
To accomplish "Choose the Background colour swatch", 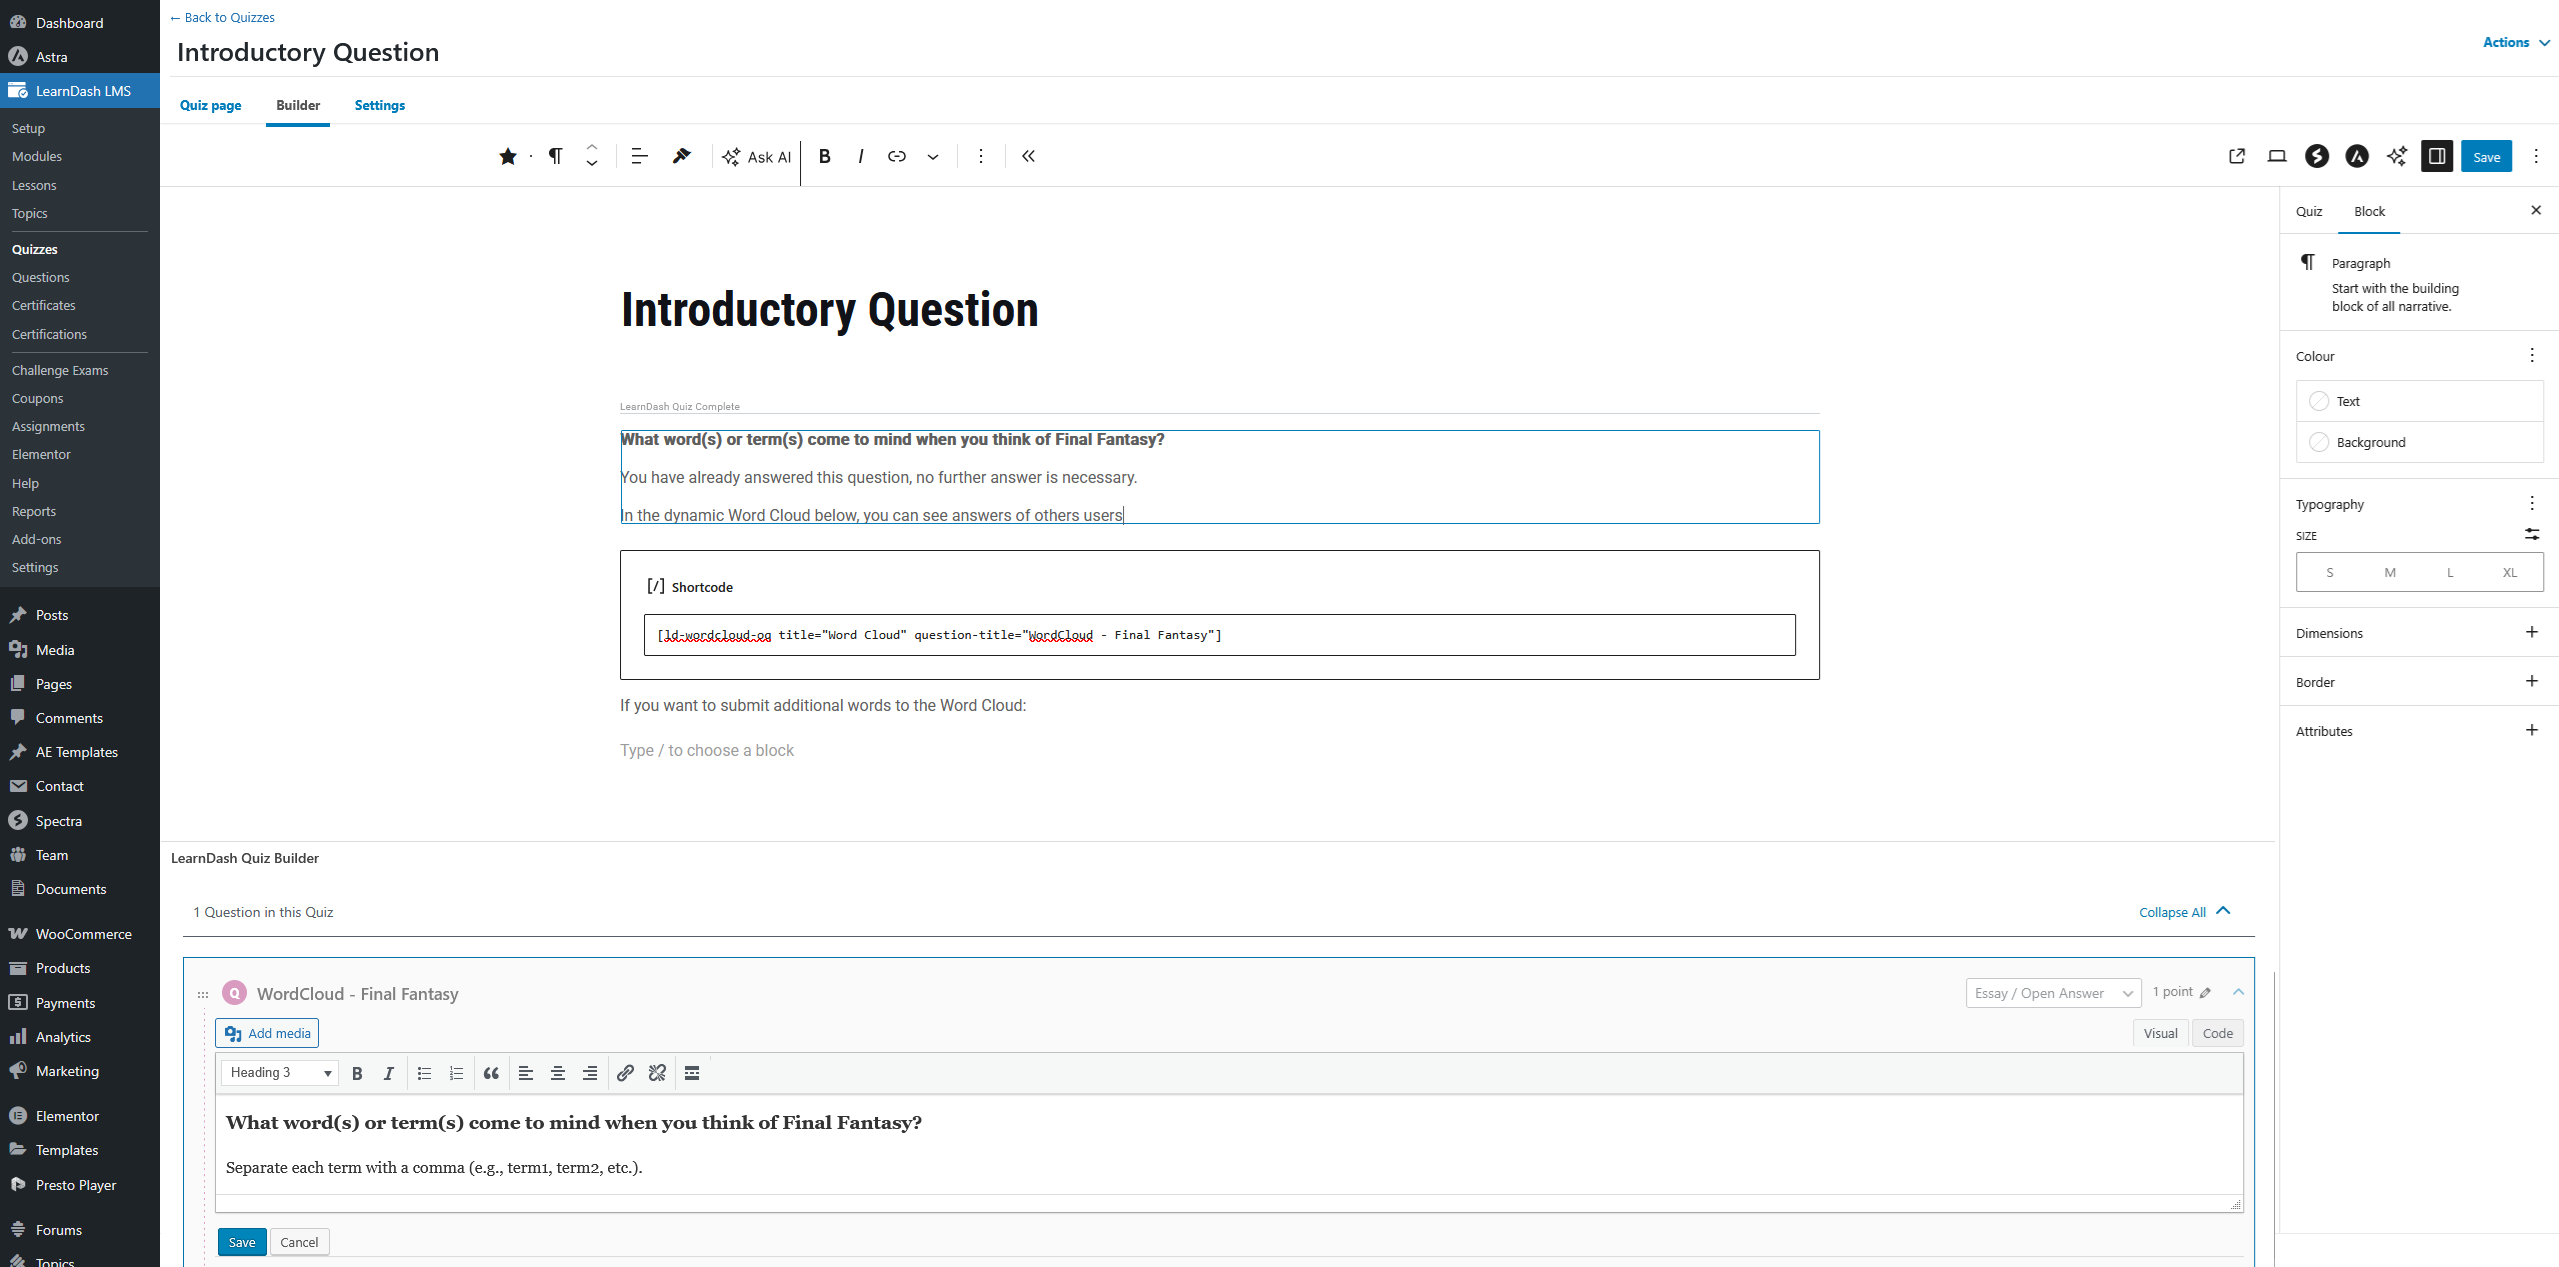I will point(2419,442).
